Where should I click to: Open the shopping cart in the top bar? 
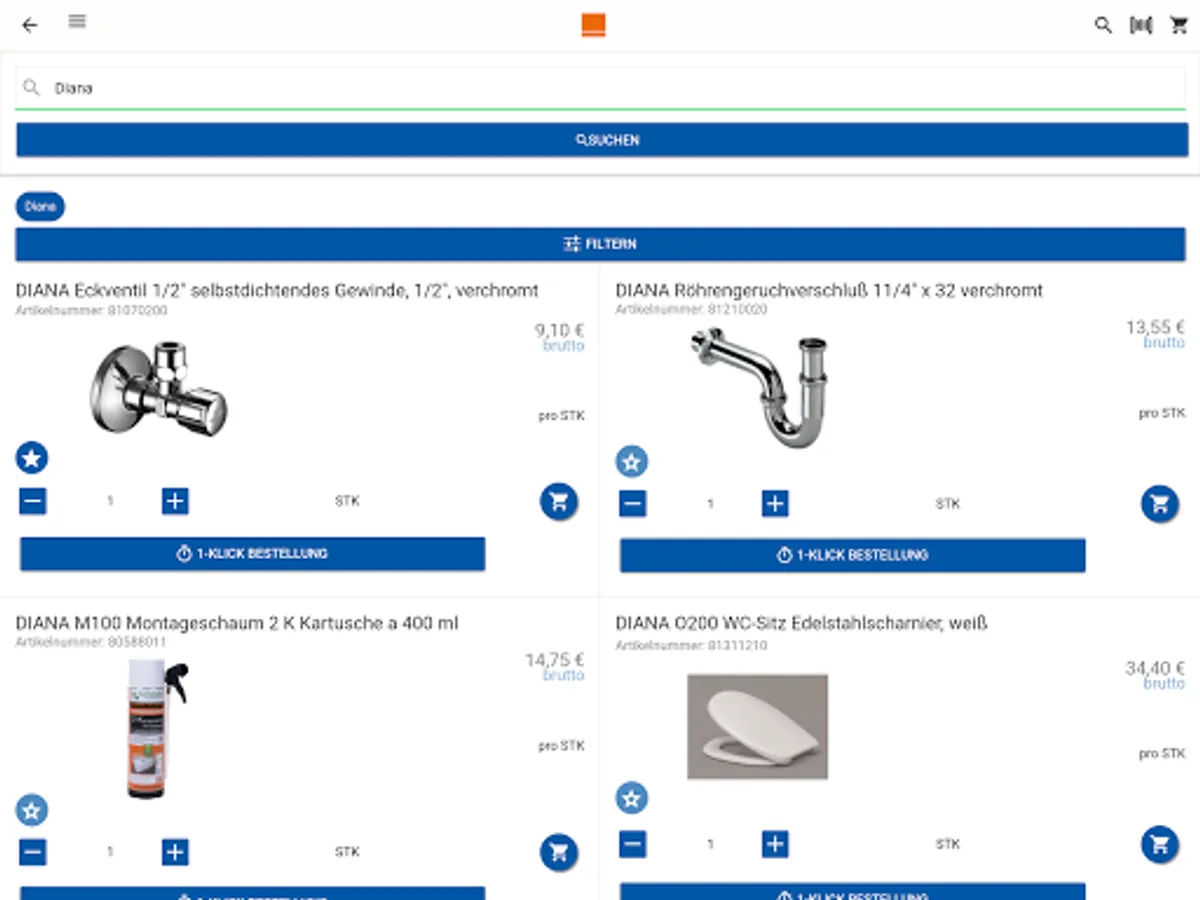pos(1179,25)
